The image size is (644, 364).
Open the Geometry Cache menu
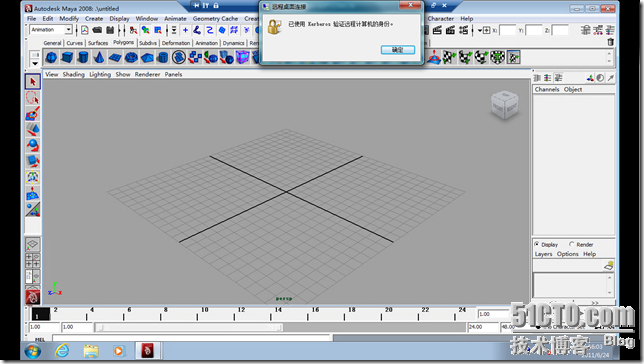pos(215,18)
